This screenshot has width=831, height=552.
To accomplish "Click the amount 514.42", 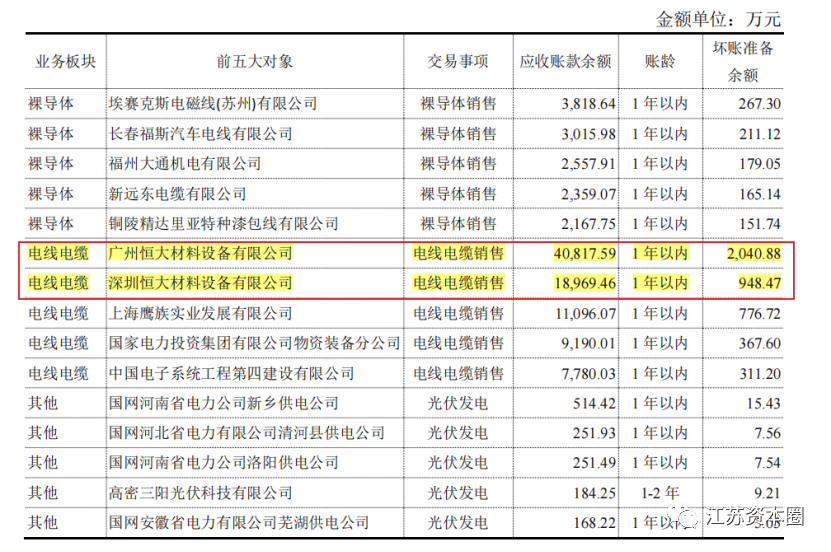I will point(594,404).
